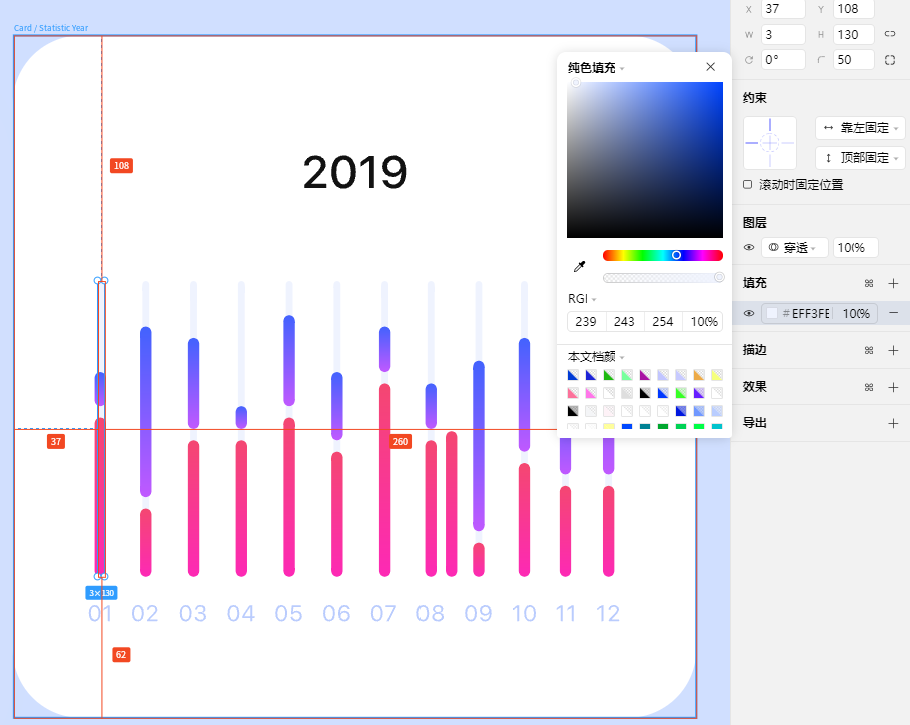Add an effect with plus icon
This screenshot has height=725, width=910.
(x=893, y=387)
